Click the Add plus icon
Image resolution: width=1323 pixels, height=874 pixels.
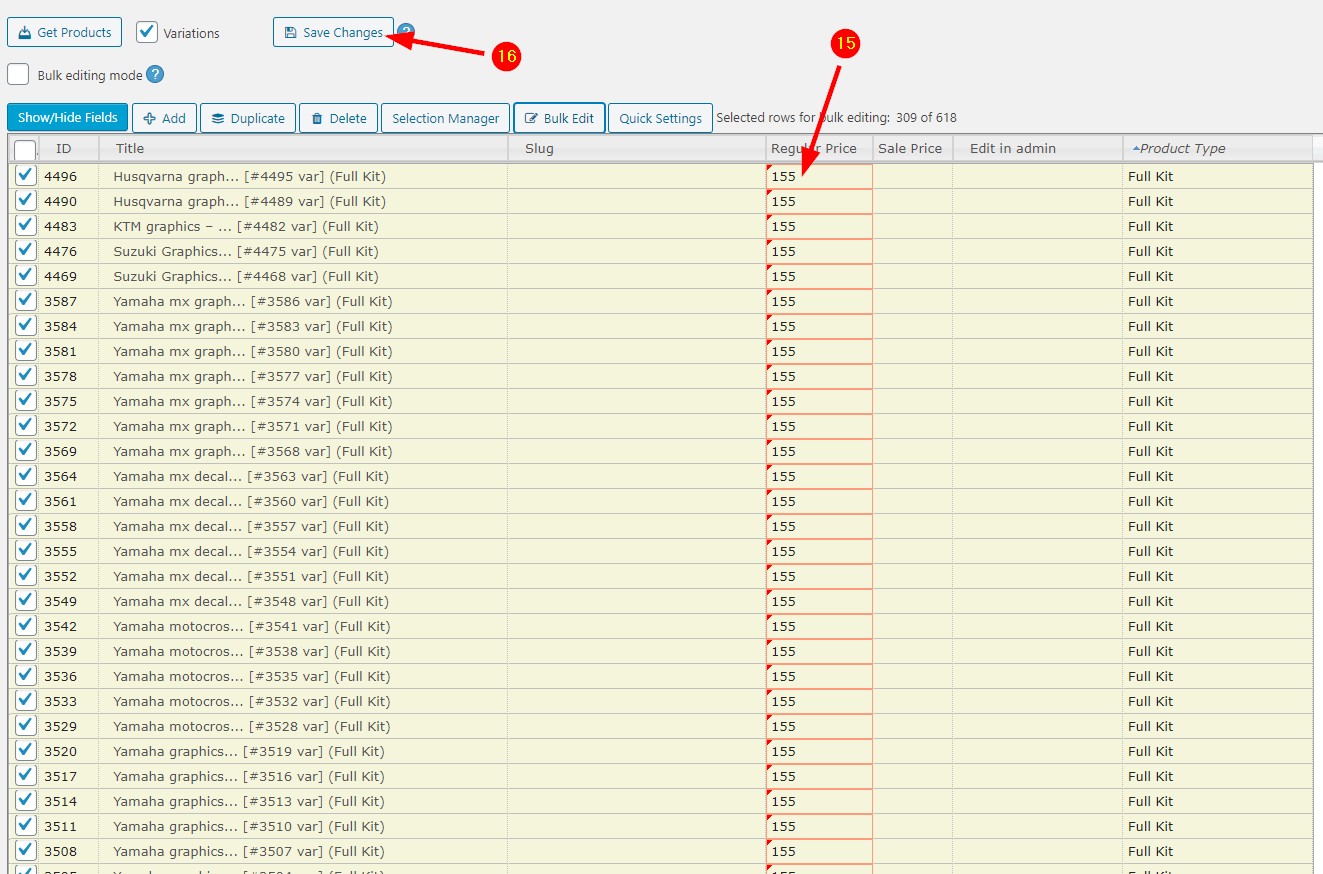point(149,118)
